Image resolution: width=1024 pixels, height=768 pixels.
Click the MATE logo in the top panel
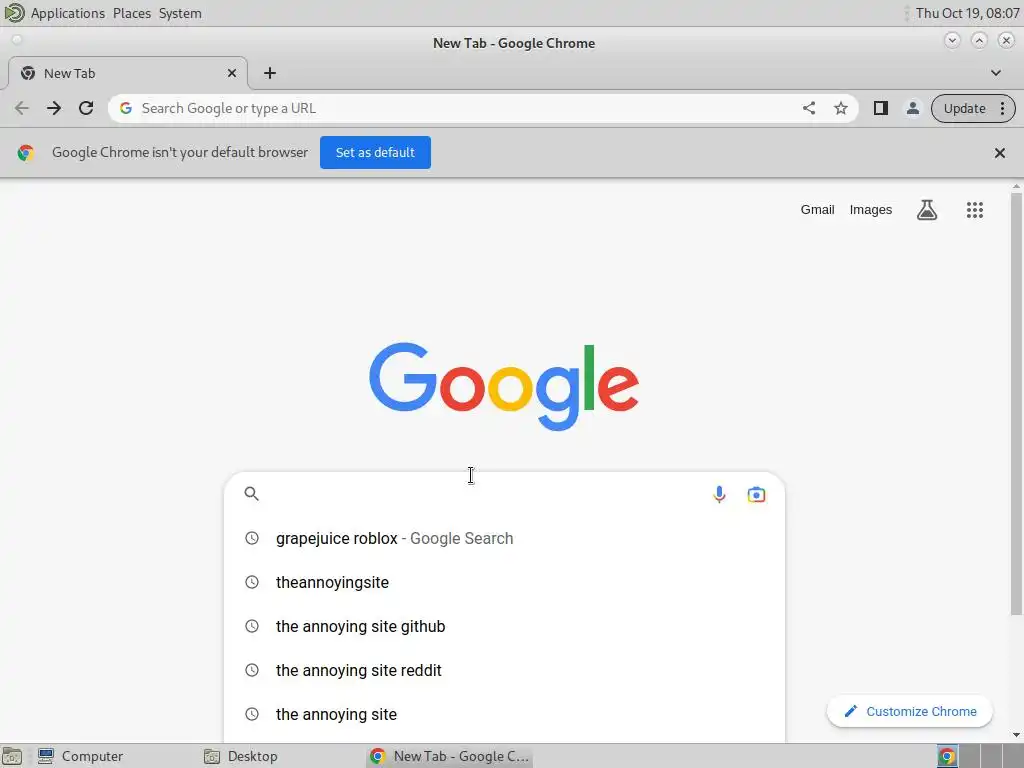[14, 12]
